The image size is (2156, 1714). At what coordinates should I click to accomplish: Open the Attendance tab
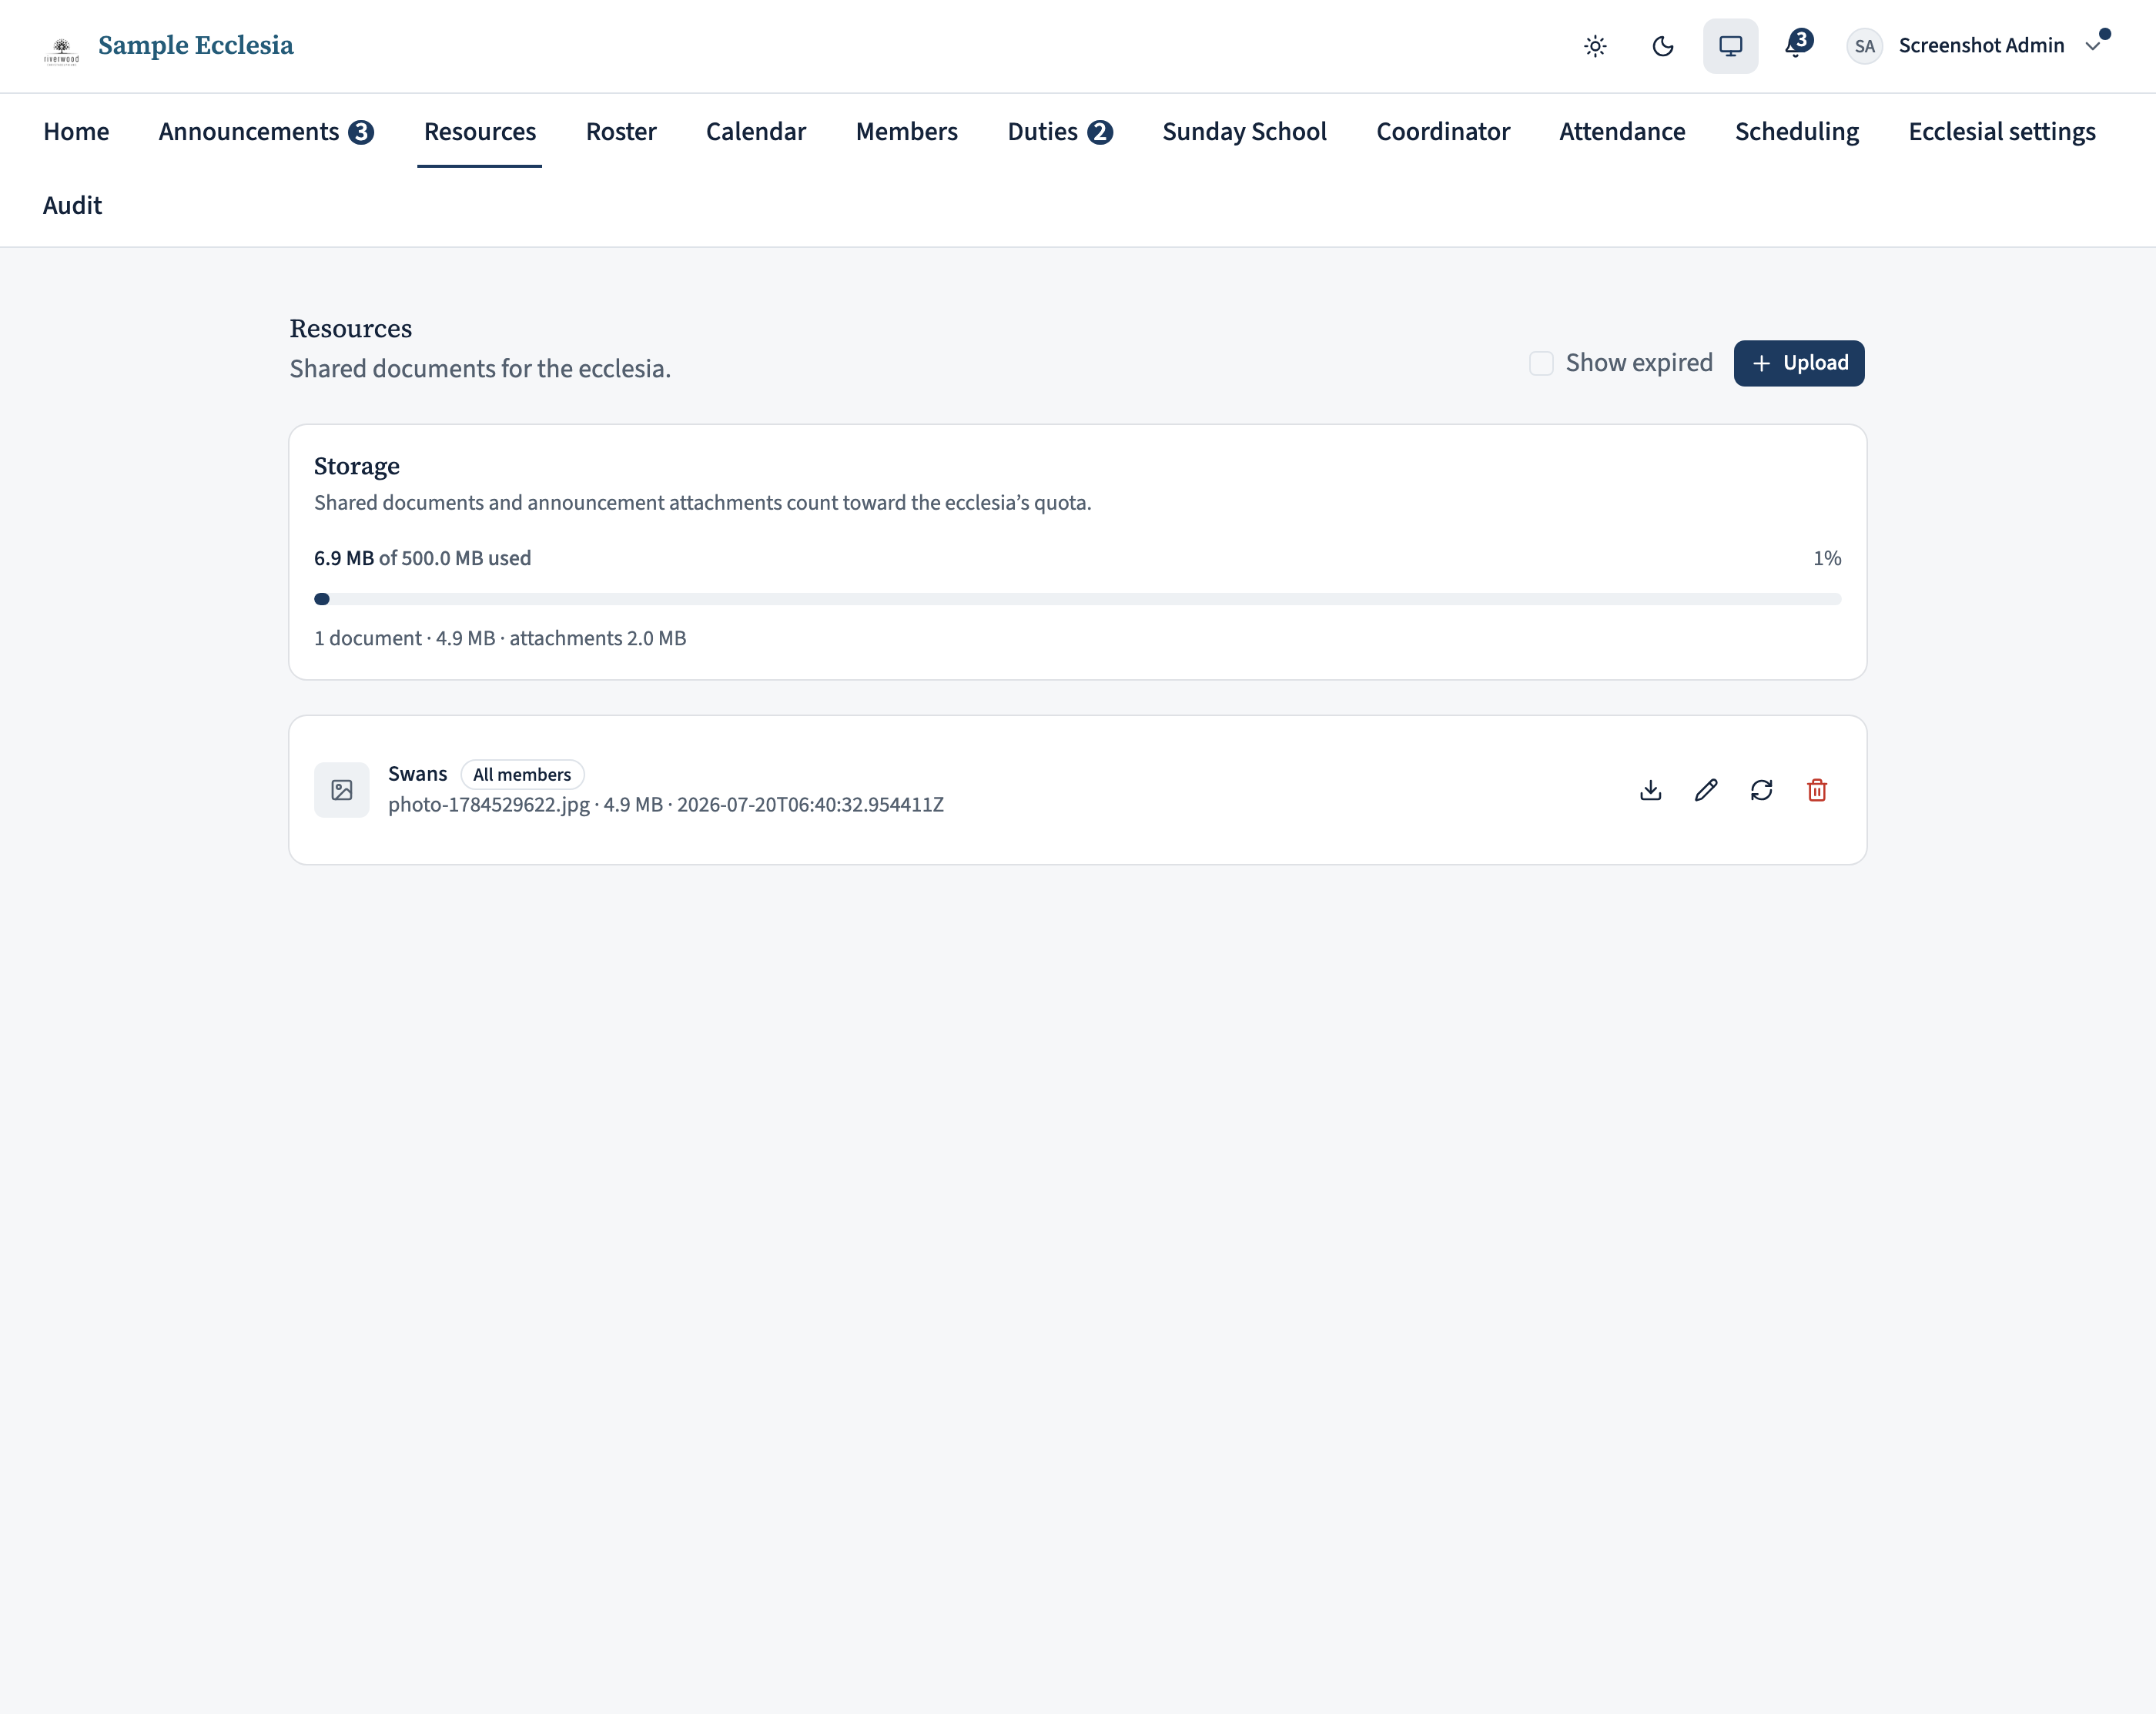pyautogui.click(x=1622, y=131)
